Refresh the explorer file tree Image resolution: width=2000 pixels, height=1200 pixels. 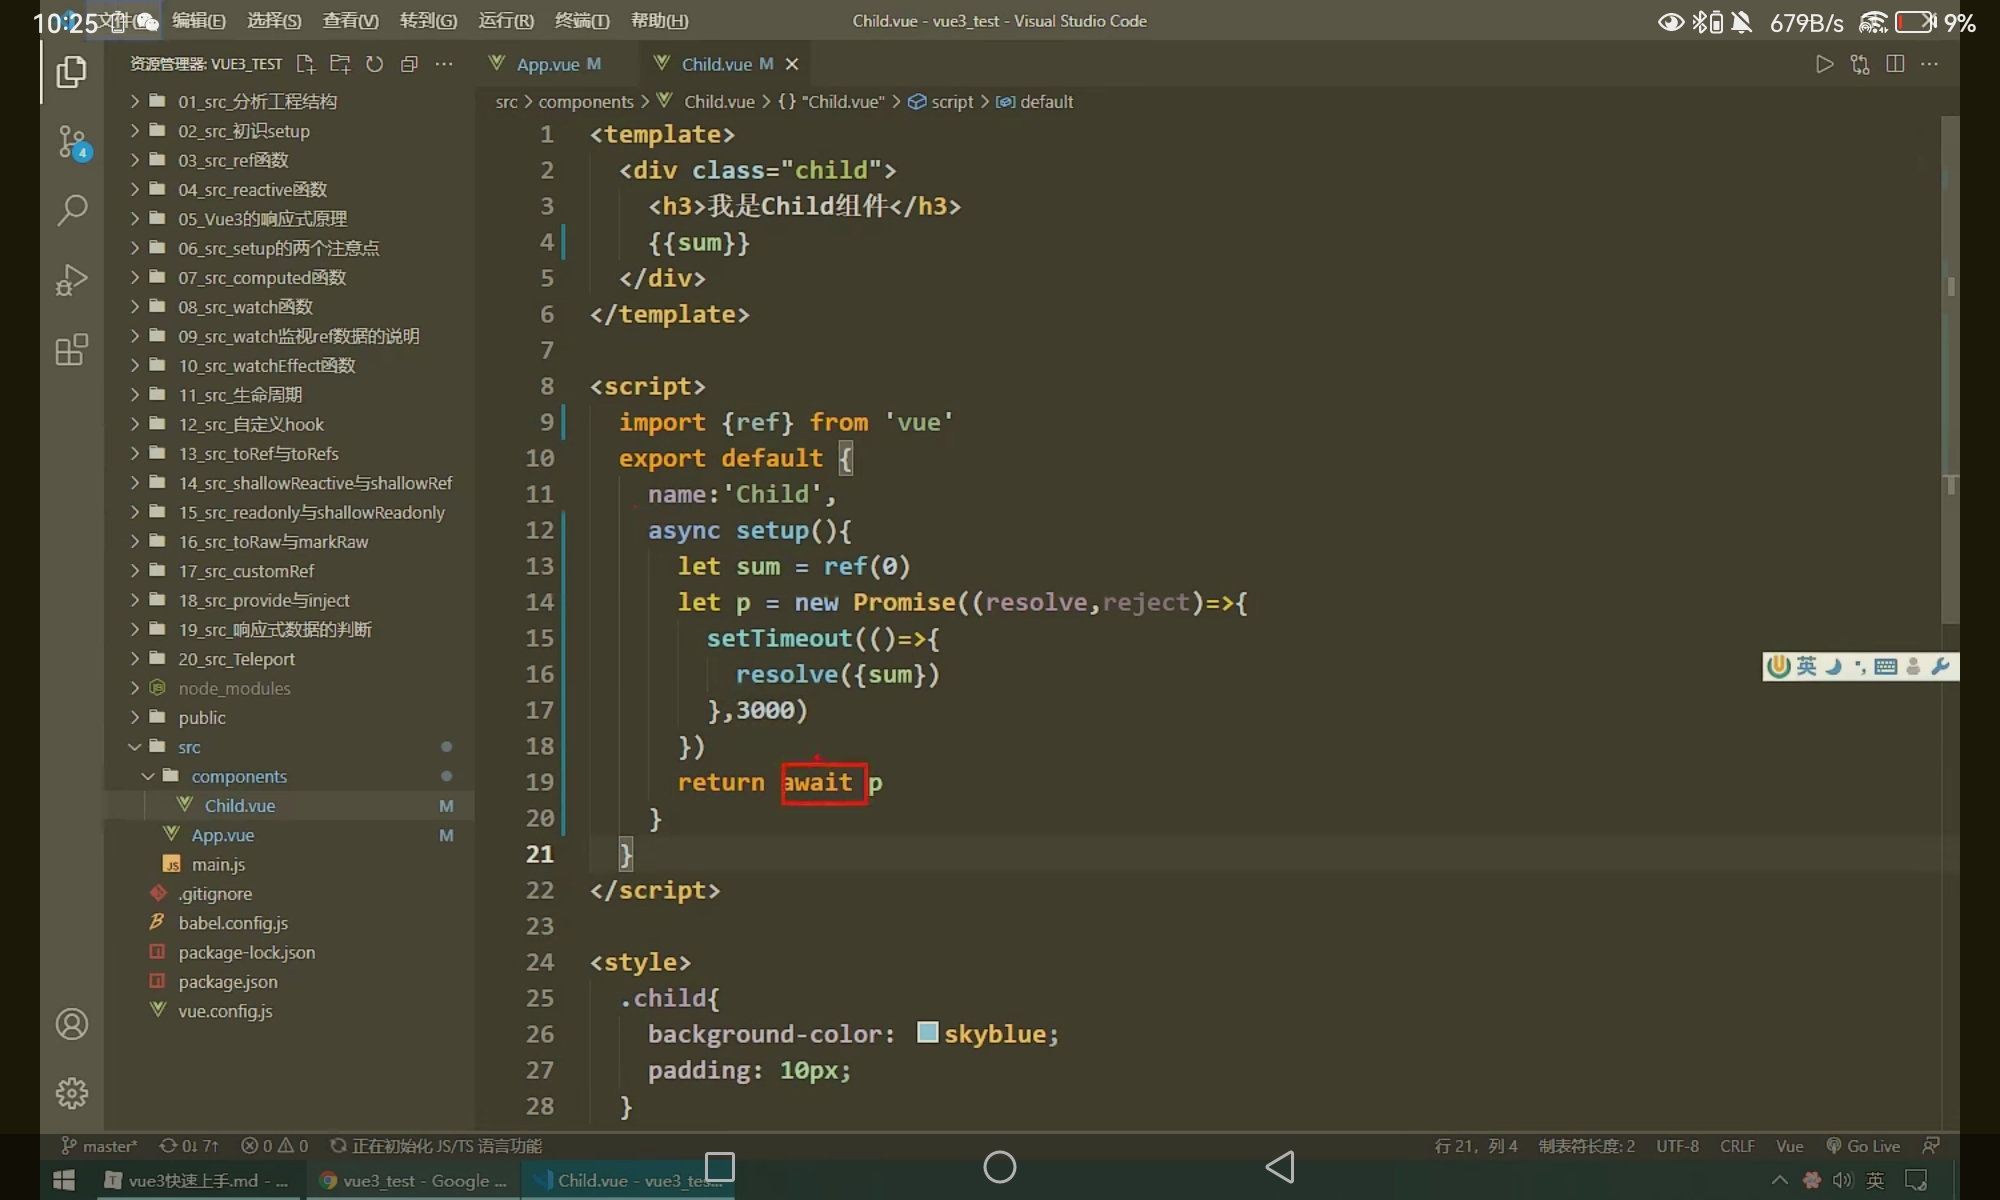click(374, 64)
